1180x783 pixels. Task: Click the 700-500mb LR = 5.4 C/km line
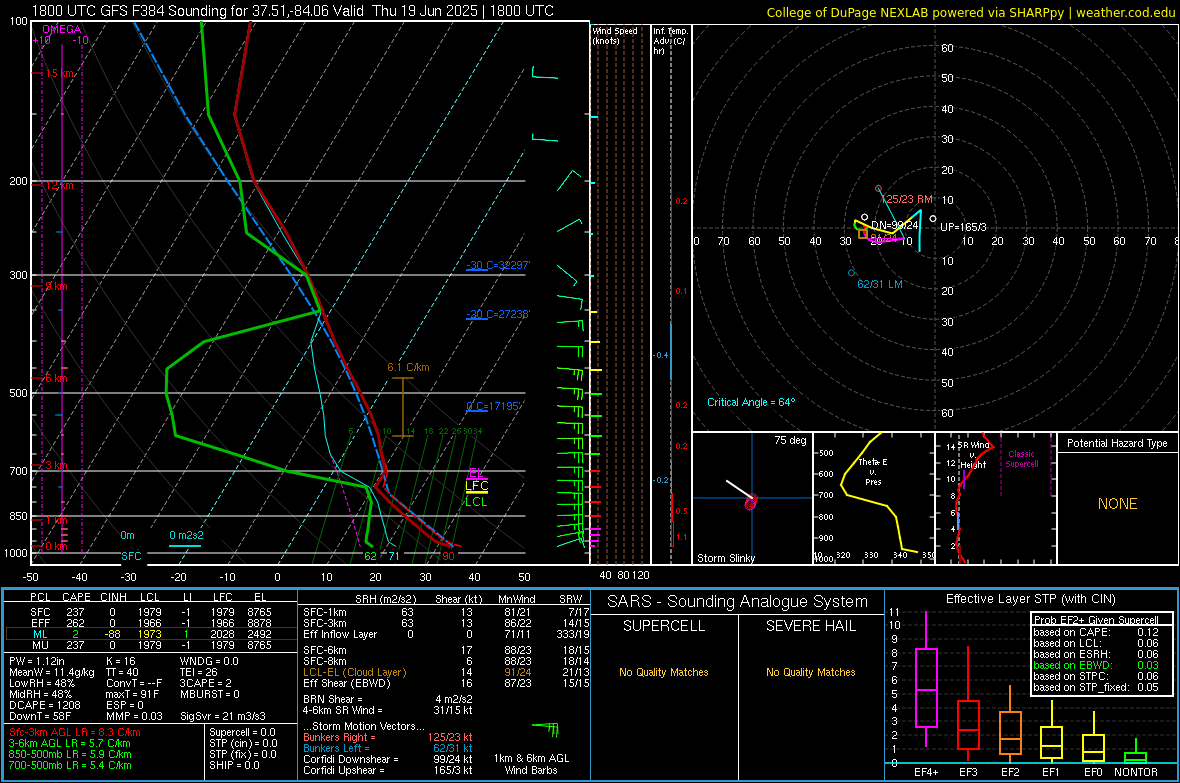(70, 765)
